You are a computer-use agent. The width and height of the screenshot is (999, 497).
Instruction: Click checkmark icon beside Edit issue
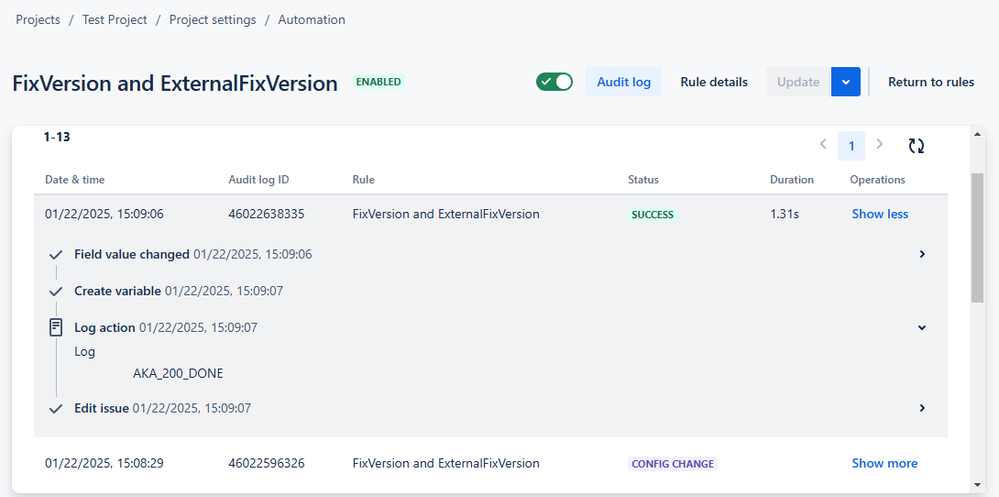tap(56, 408)
